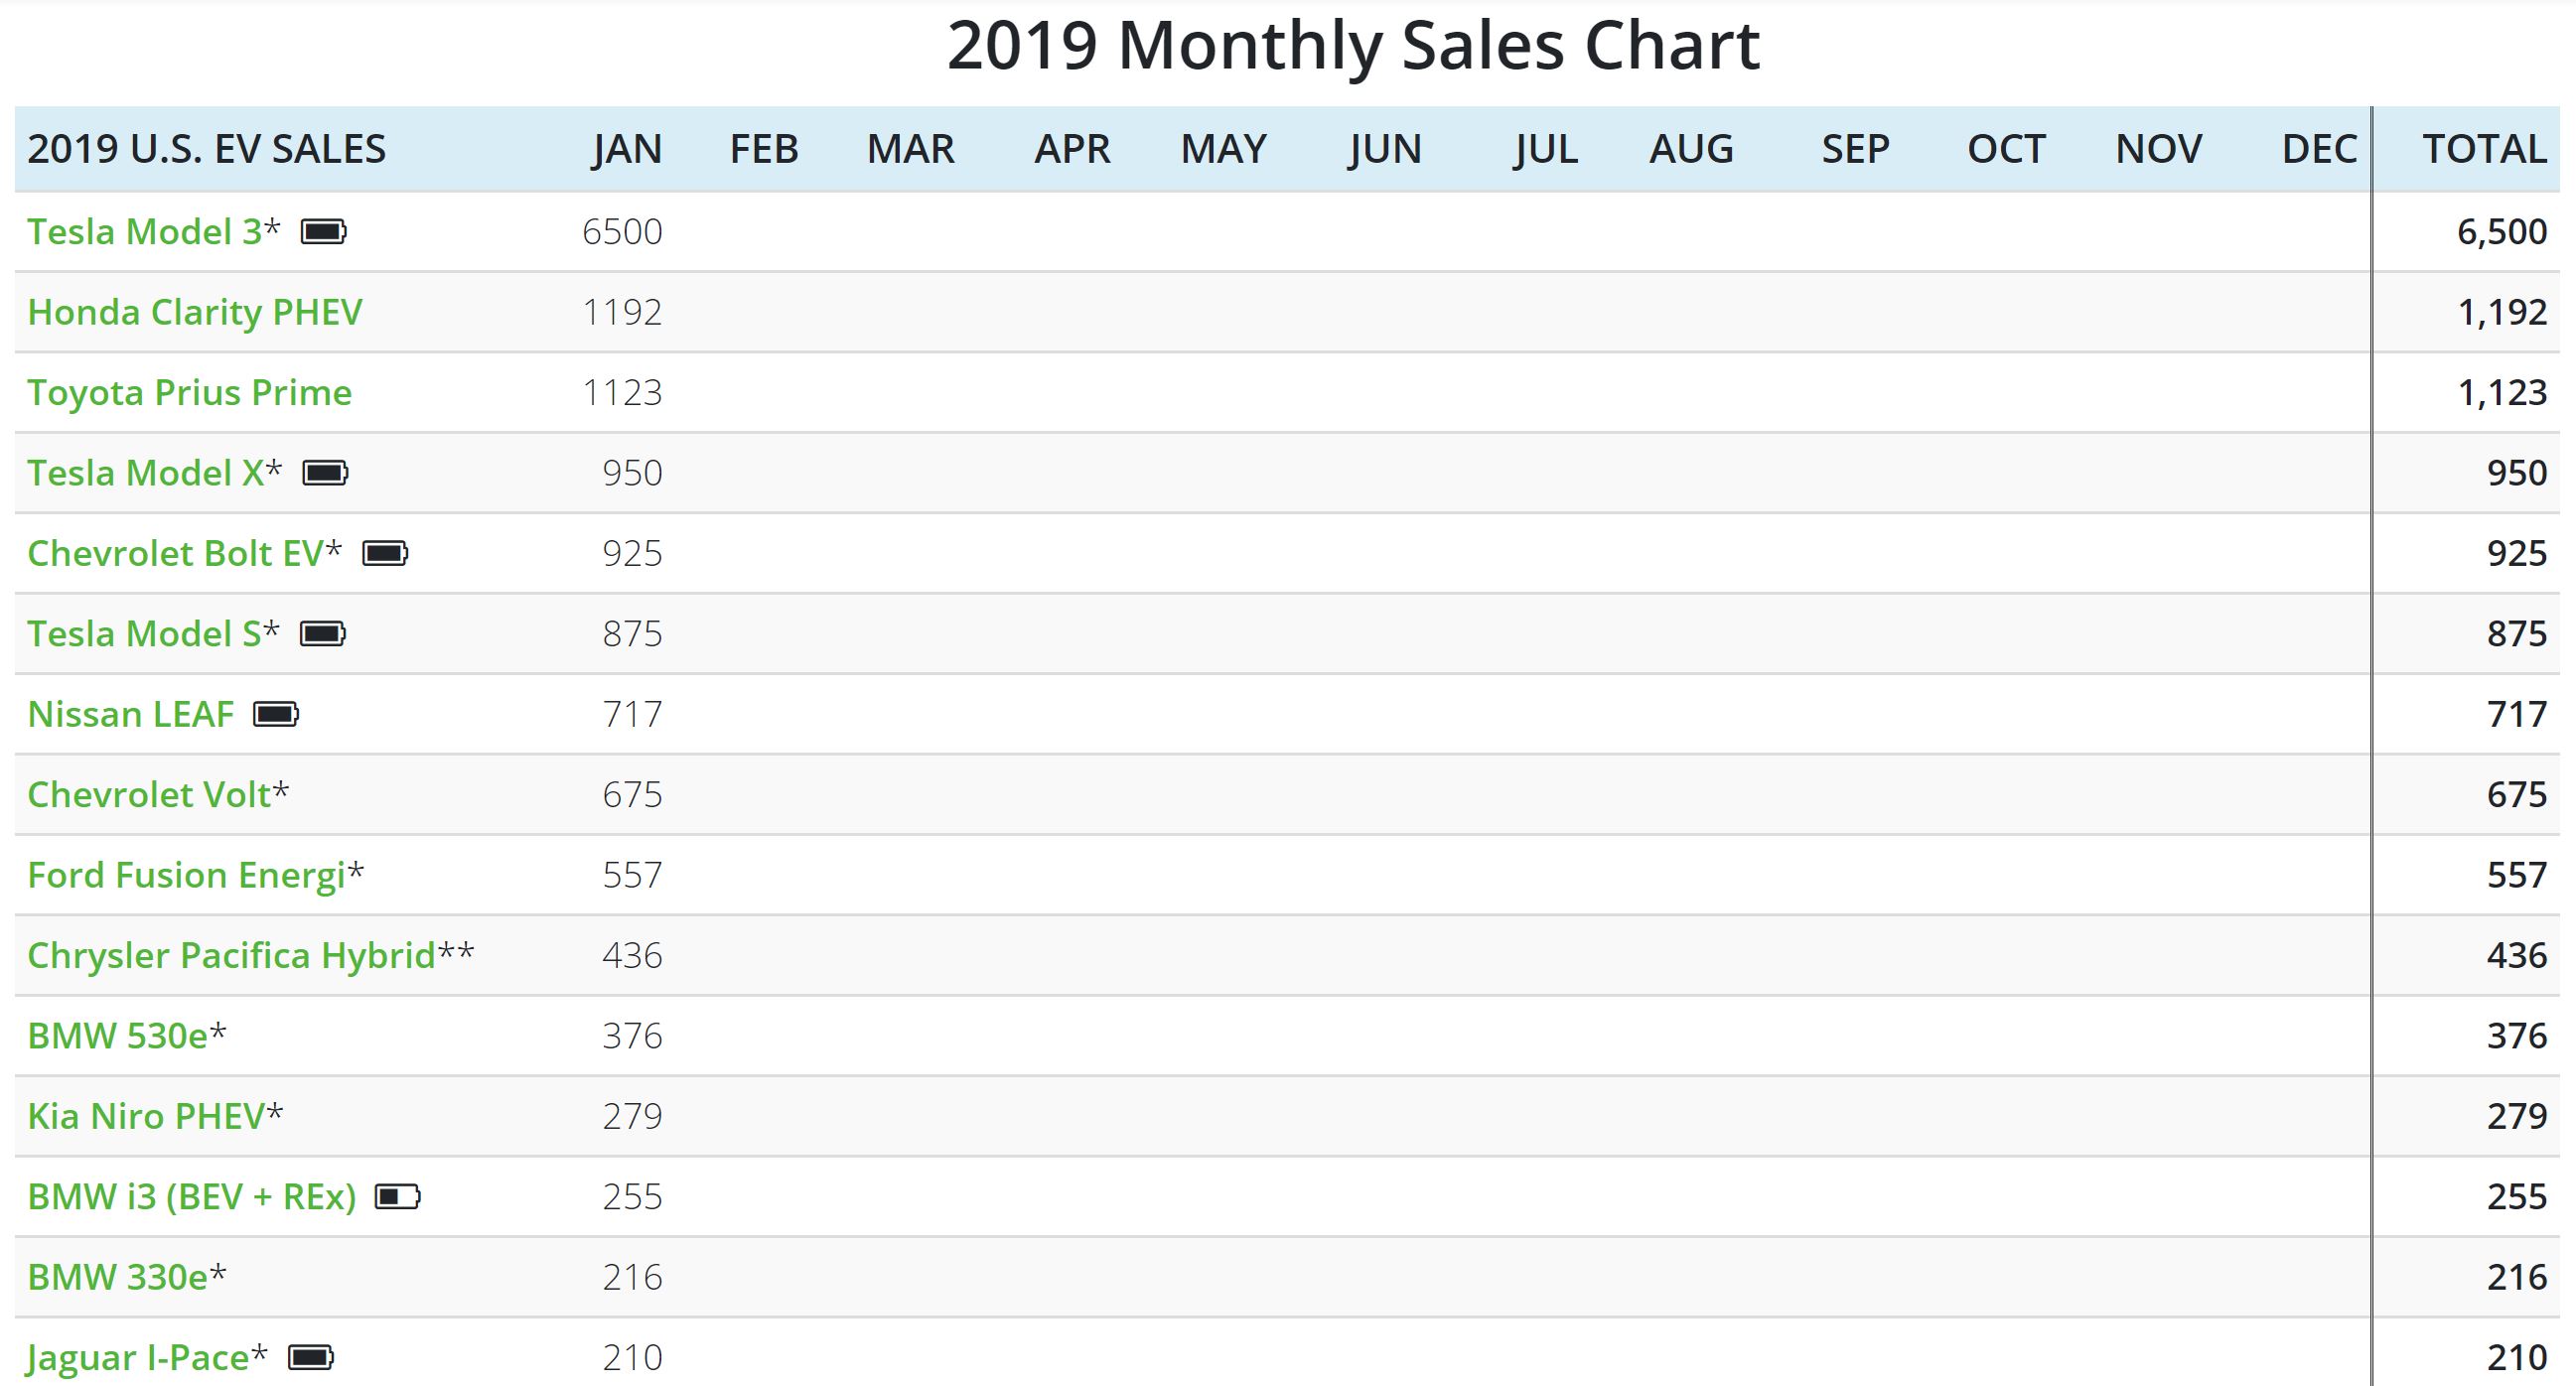2576x1386 pixels.
Task: Select January value 255 for BMW i3
Action: [632, 1196]
